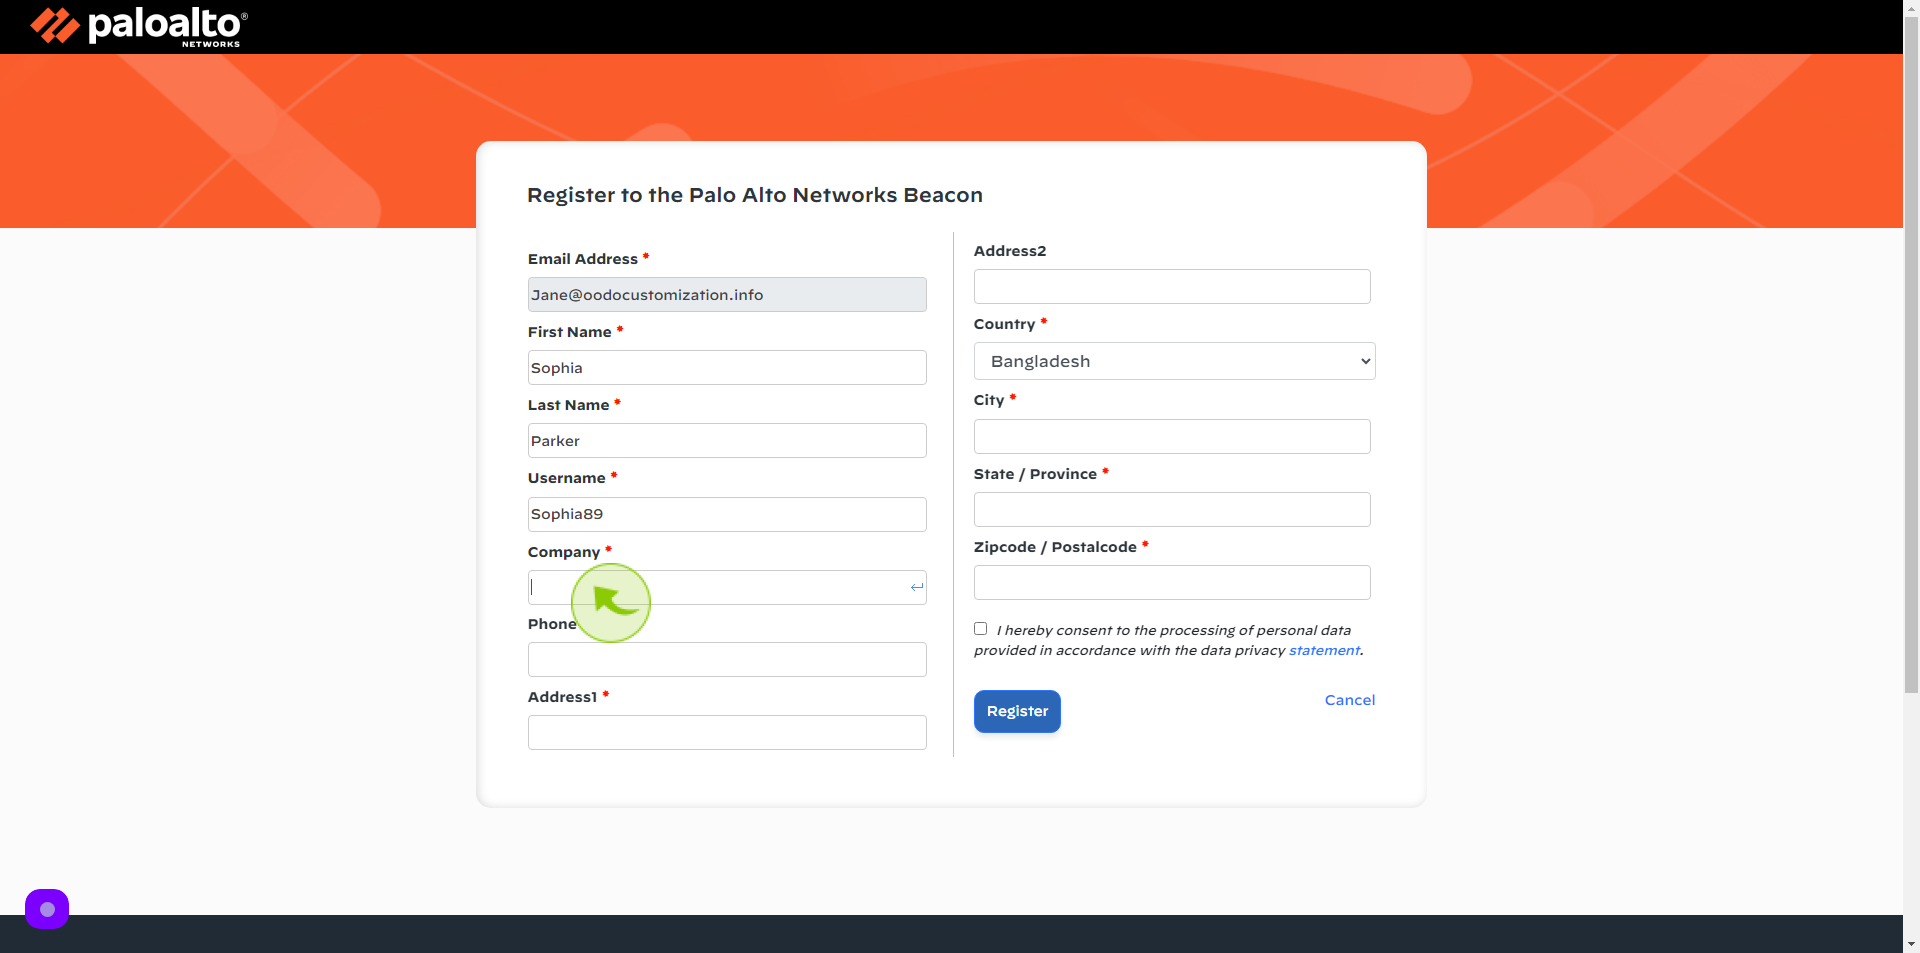Viewport: 1920px width, 953px height.
Task: Focus the Address1 input field
Action: point(727,732)
